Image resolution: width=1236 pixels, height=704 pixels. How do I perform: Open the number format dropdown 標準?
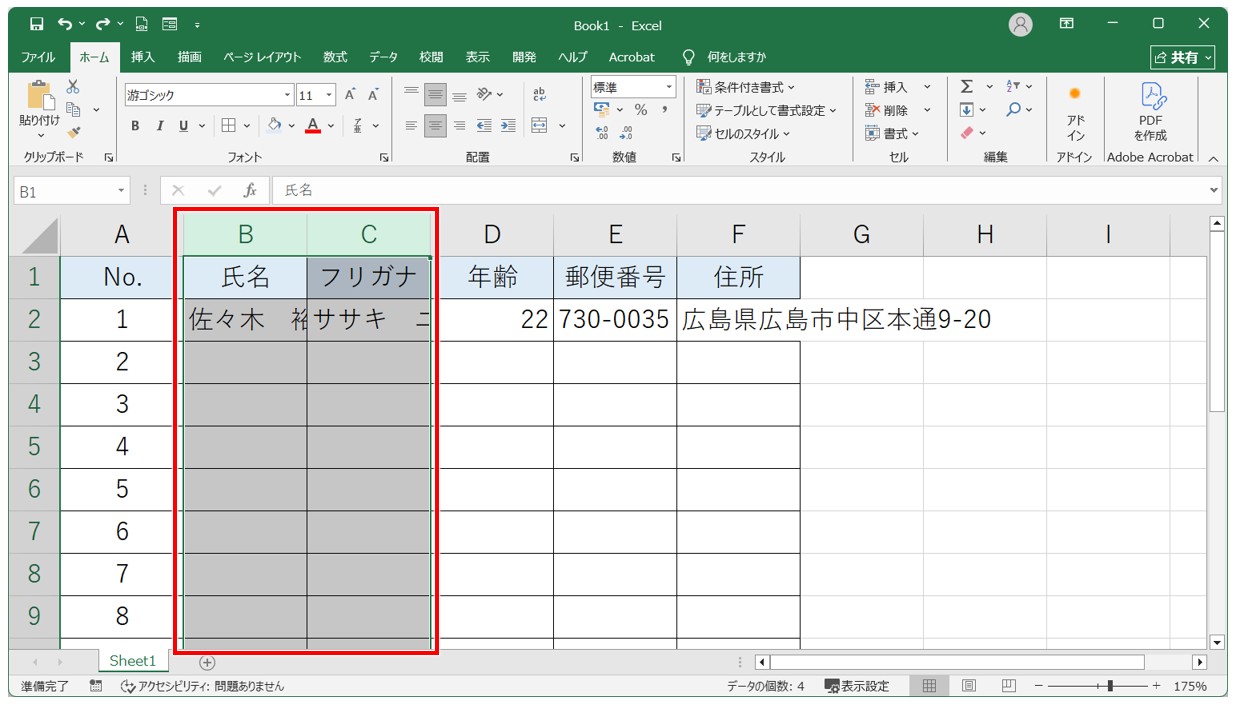click(x=668, y=87)
